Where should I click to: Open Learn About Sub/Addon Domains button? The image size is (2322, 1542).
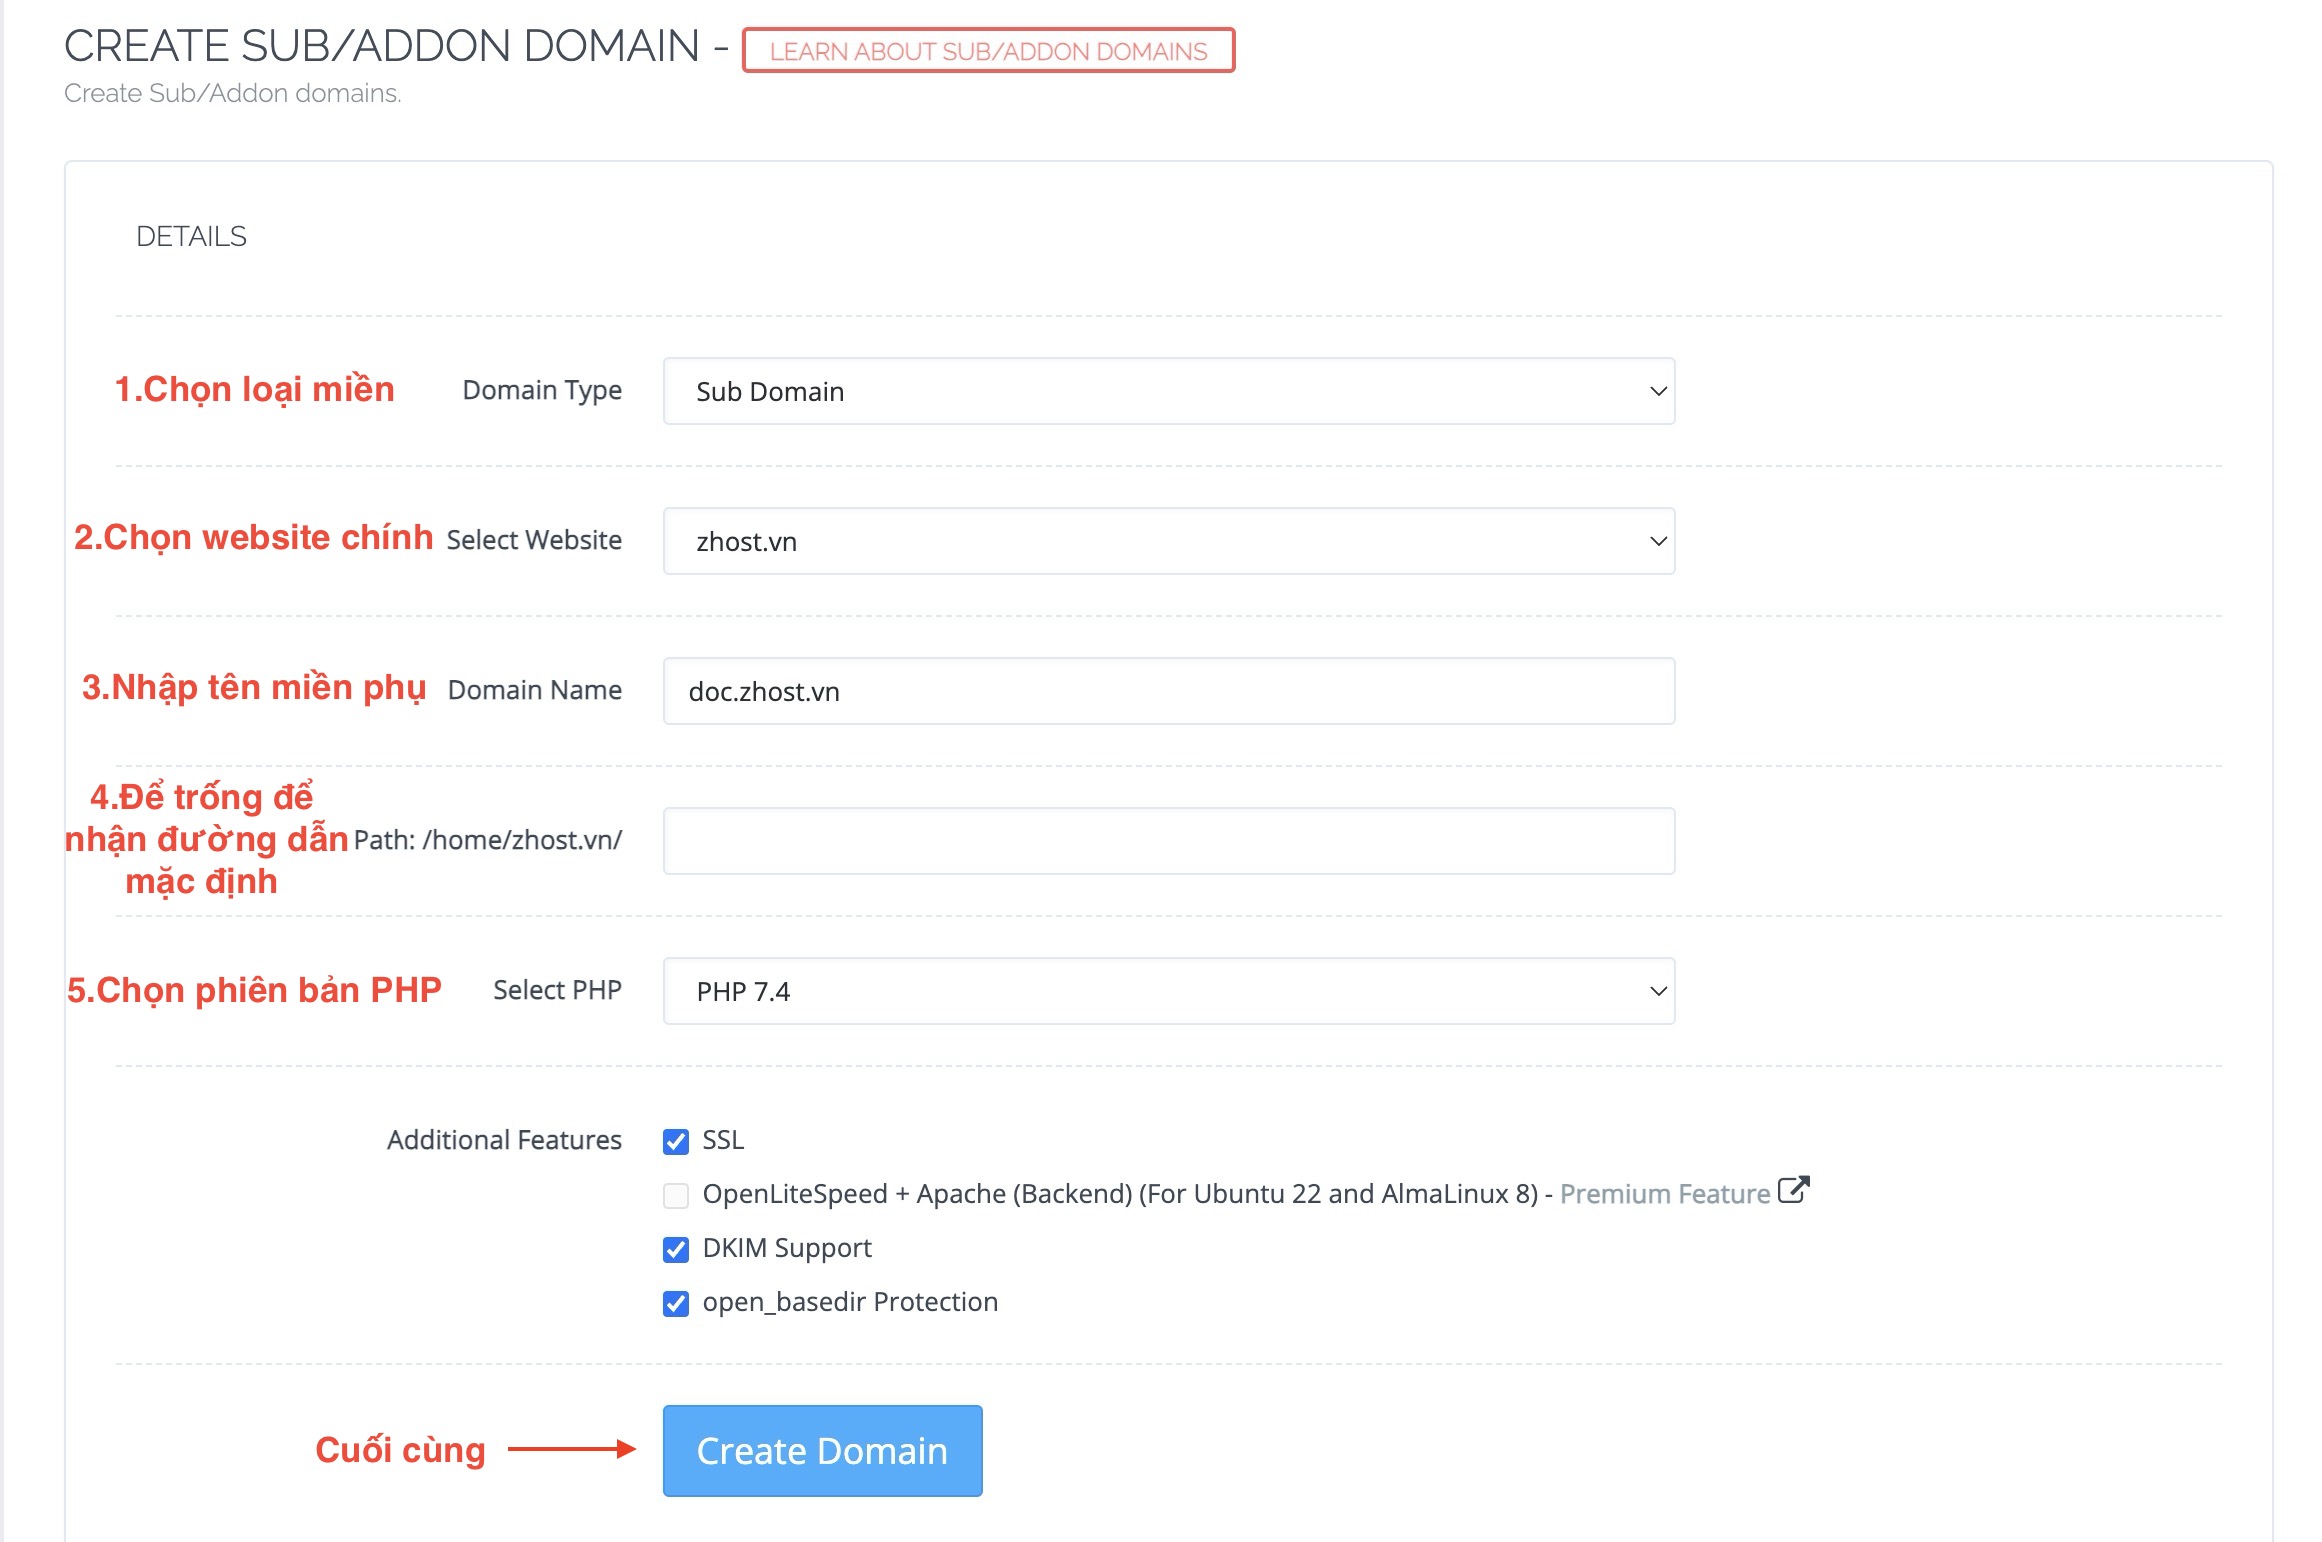(x=988, y=51)
